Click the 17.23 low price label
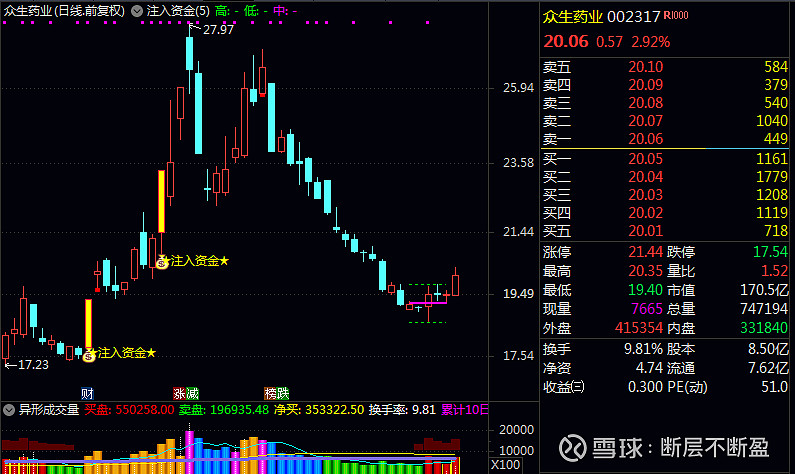795x474 pixels. pos(33,365)
